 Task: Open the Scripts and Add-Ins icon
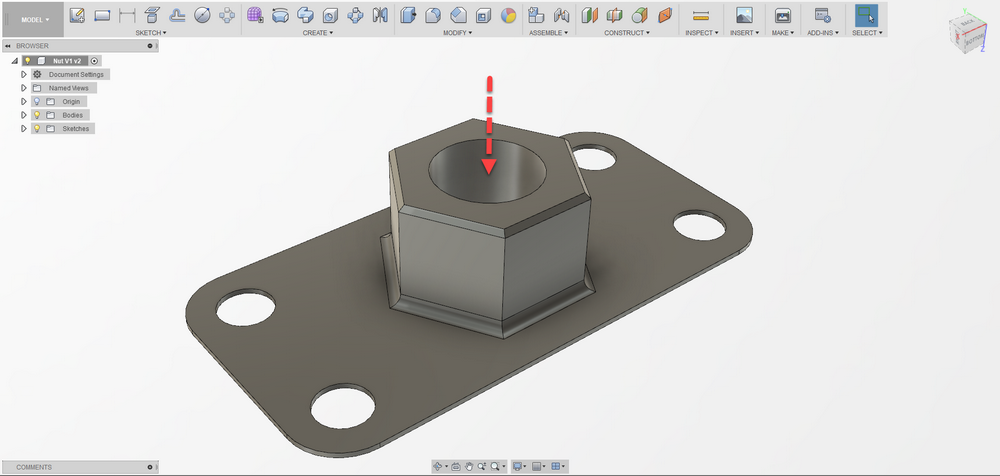[x=823, y=15]
